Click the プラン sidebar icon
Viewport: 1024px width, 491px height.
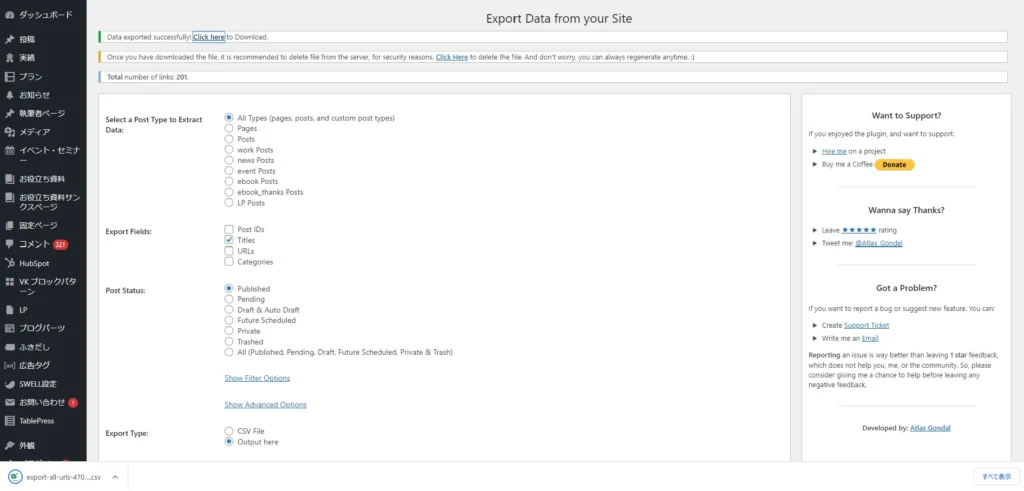[9, 76]
